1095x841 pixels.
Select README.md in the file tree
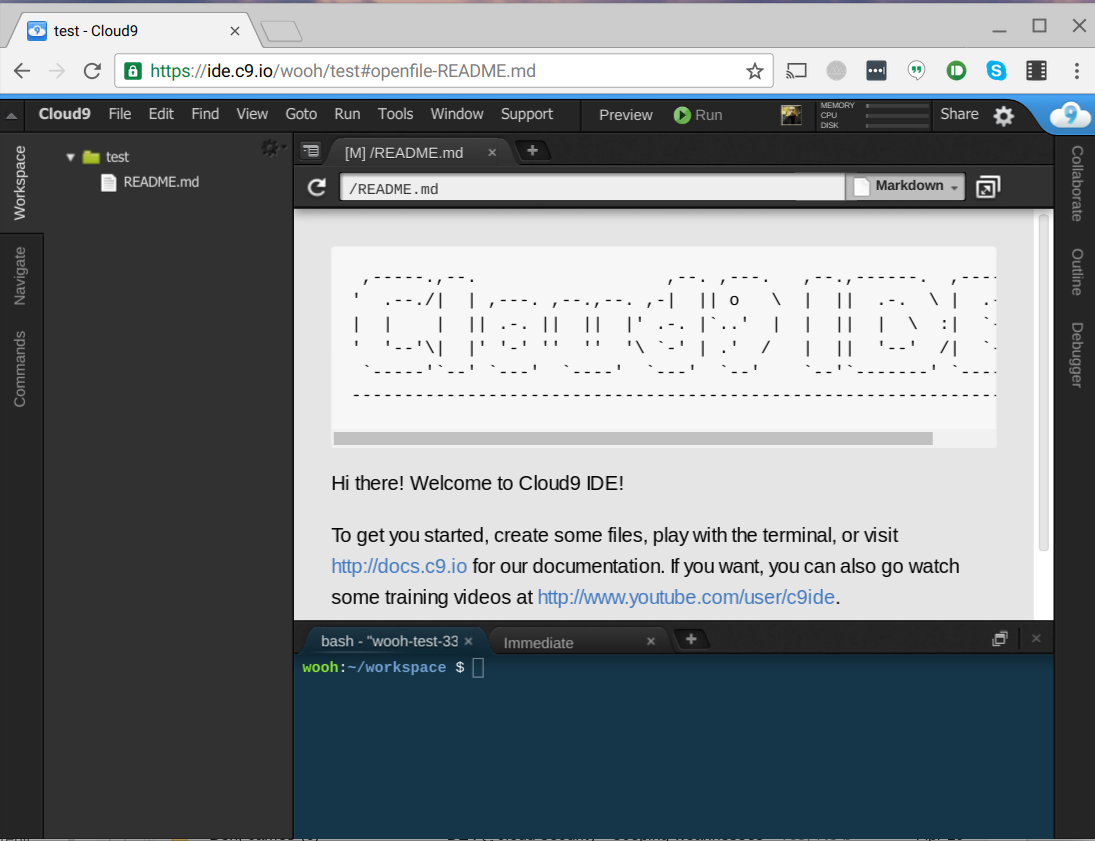pyautogui.click(x=161, y=182)
